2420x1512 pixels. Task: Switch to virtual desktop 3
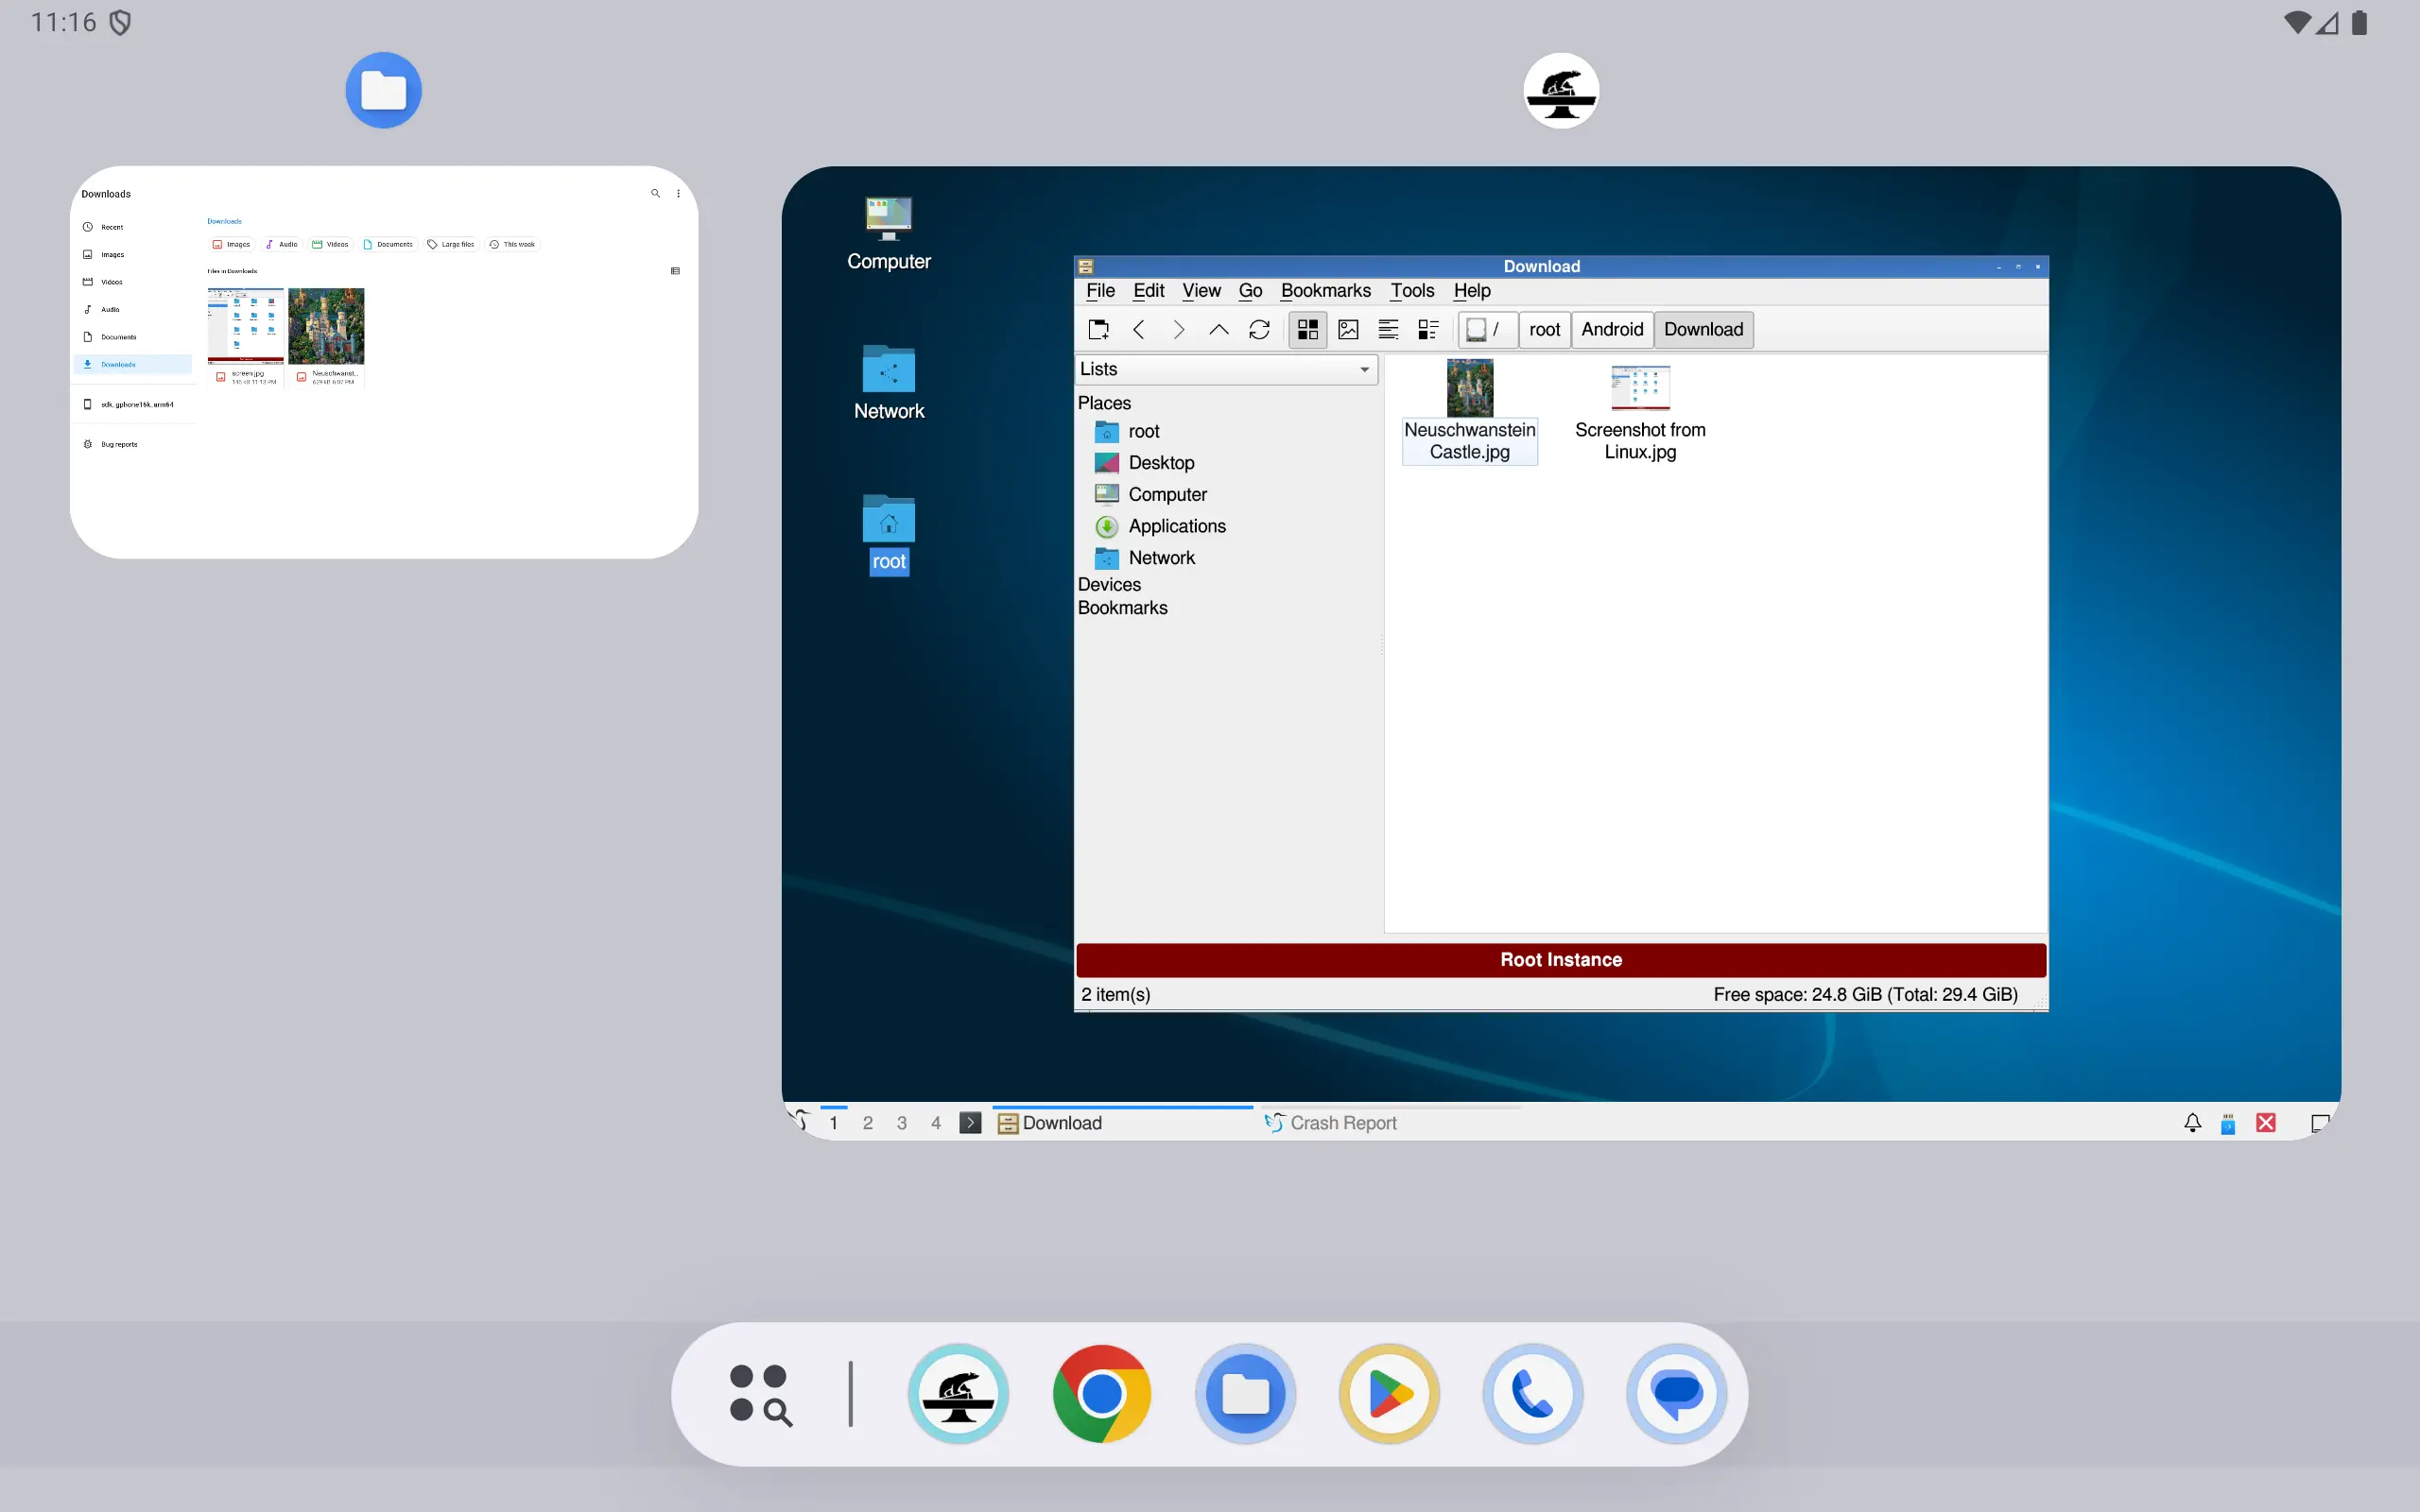(x=901, y=1123)
